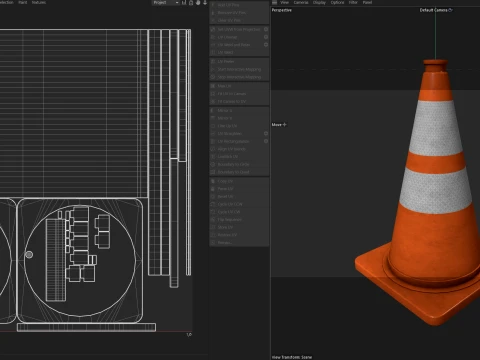Open options gear beside UV Weld and Relax
The height and width of the screenshot is (360, 480).
click(x=266, y=45)
